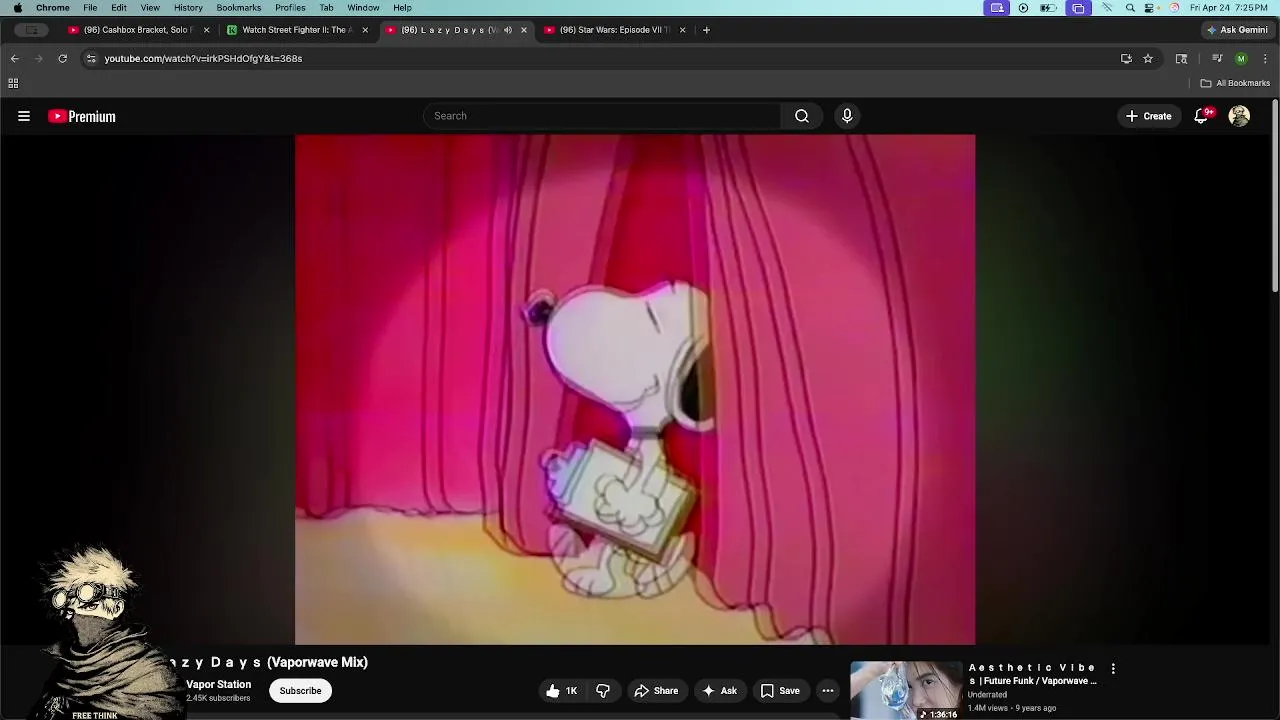Open macOS Spotlight search icon

(1130, 8)
